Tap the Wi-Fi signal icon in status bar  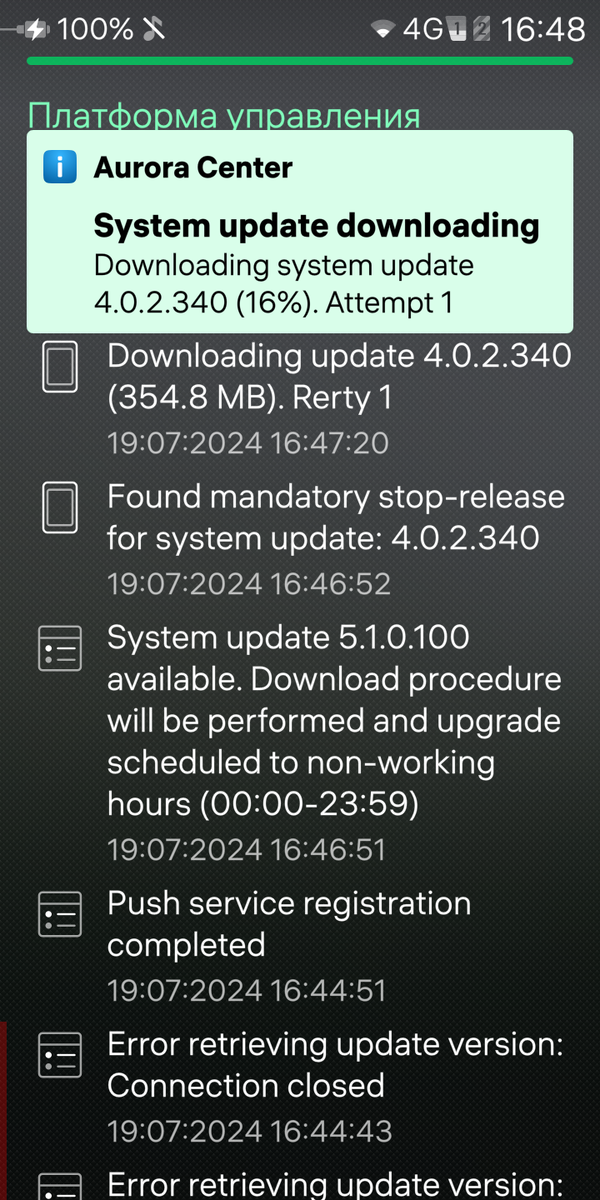382,30
